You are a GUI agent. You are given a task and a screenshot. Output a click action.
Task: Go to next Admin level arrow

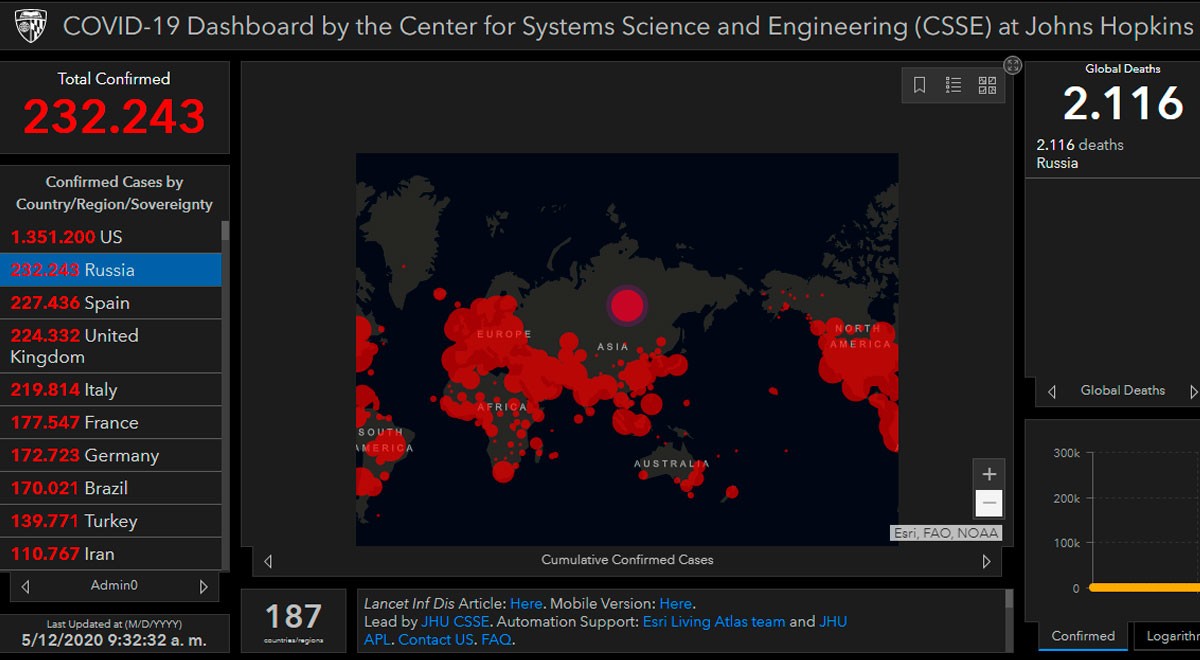click(x=204, y=586)
